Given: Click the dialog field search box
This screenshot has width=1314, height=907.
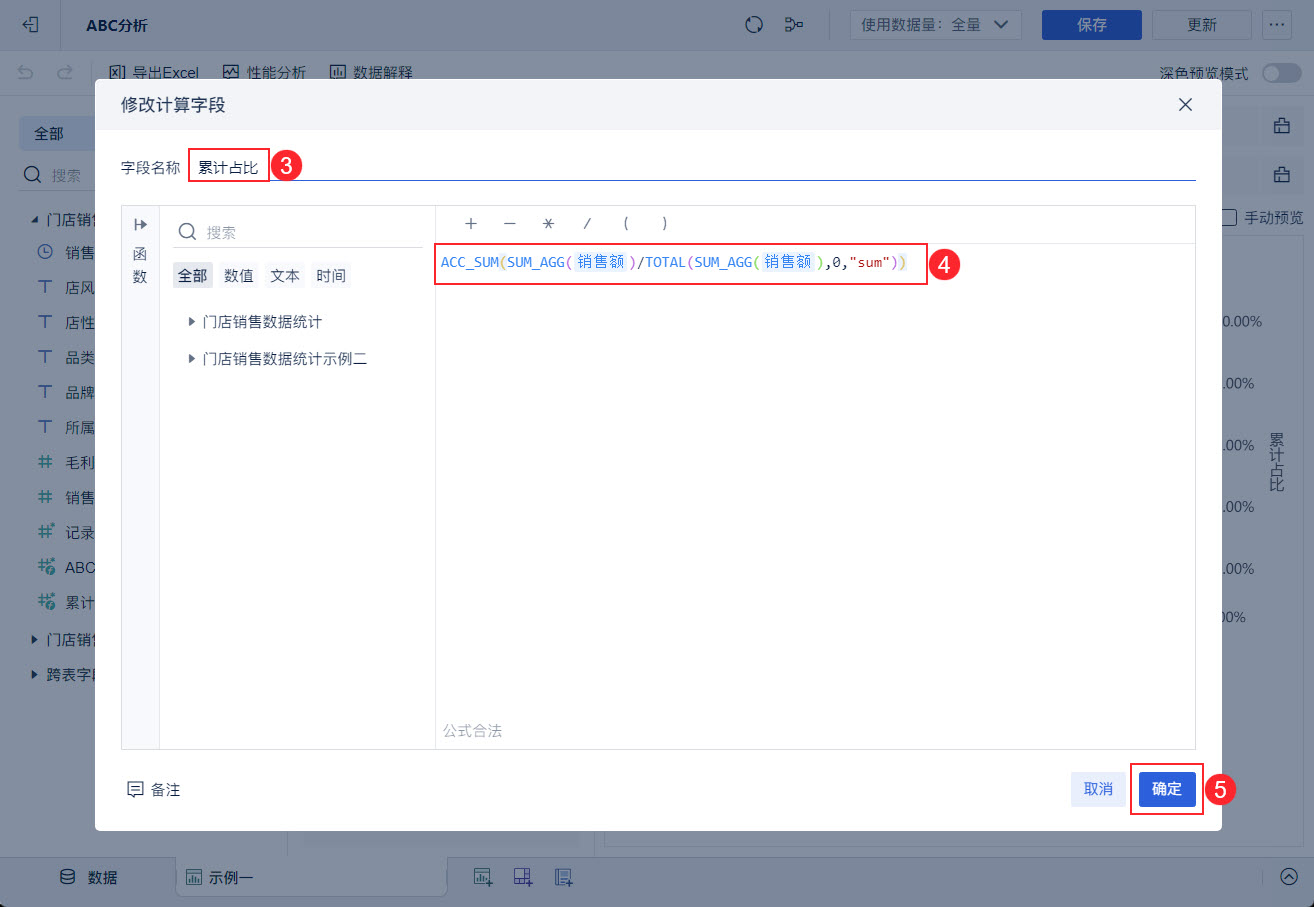Looking at the screenshot, I should (298, 232).
